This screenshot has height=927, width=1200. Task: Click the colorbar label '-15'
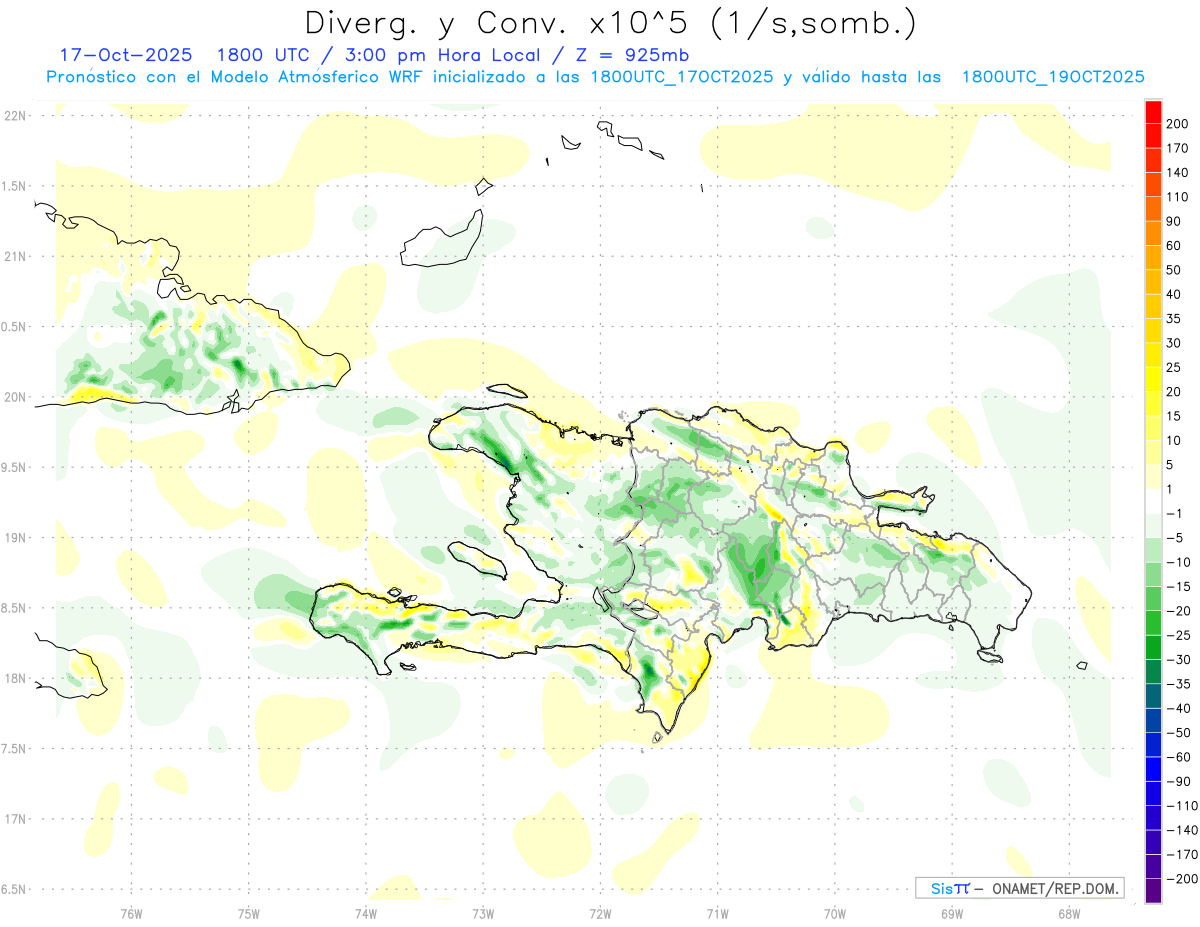click(1178, 586)
